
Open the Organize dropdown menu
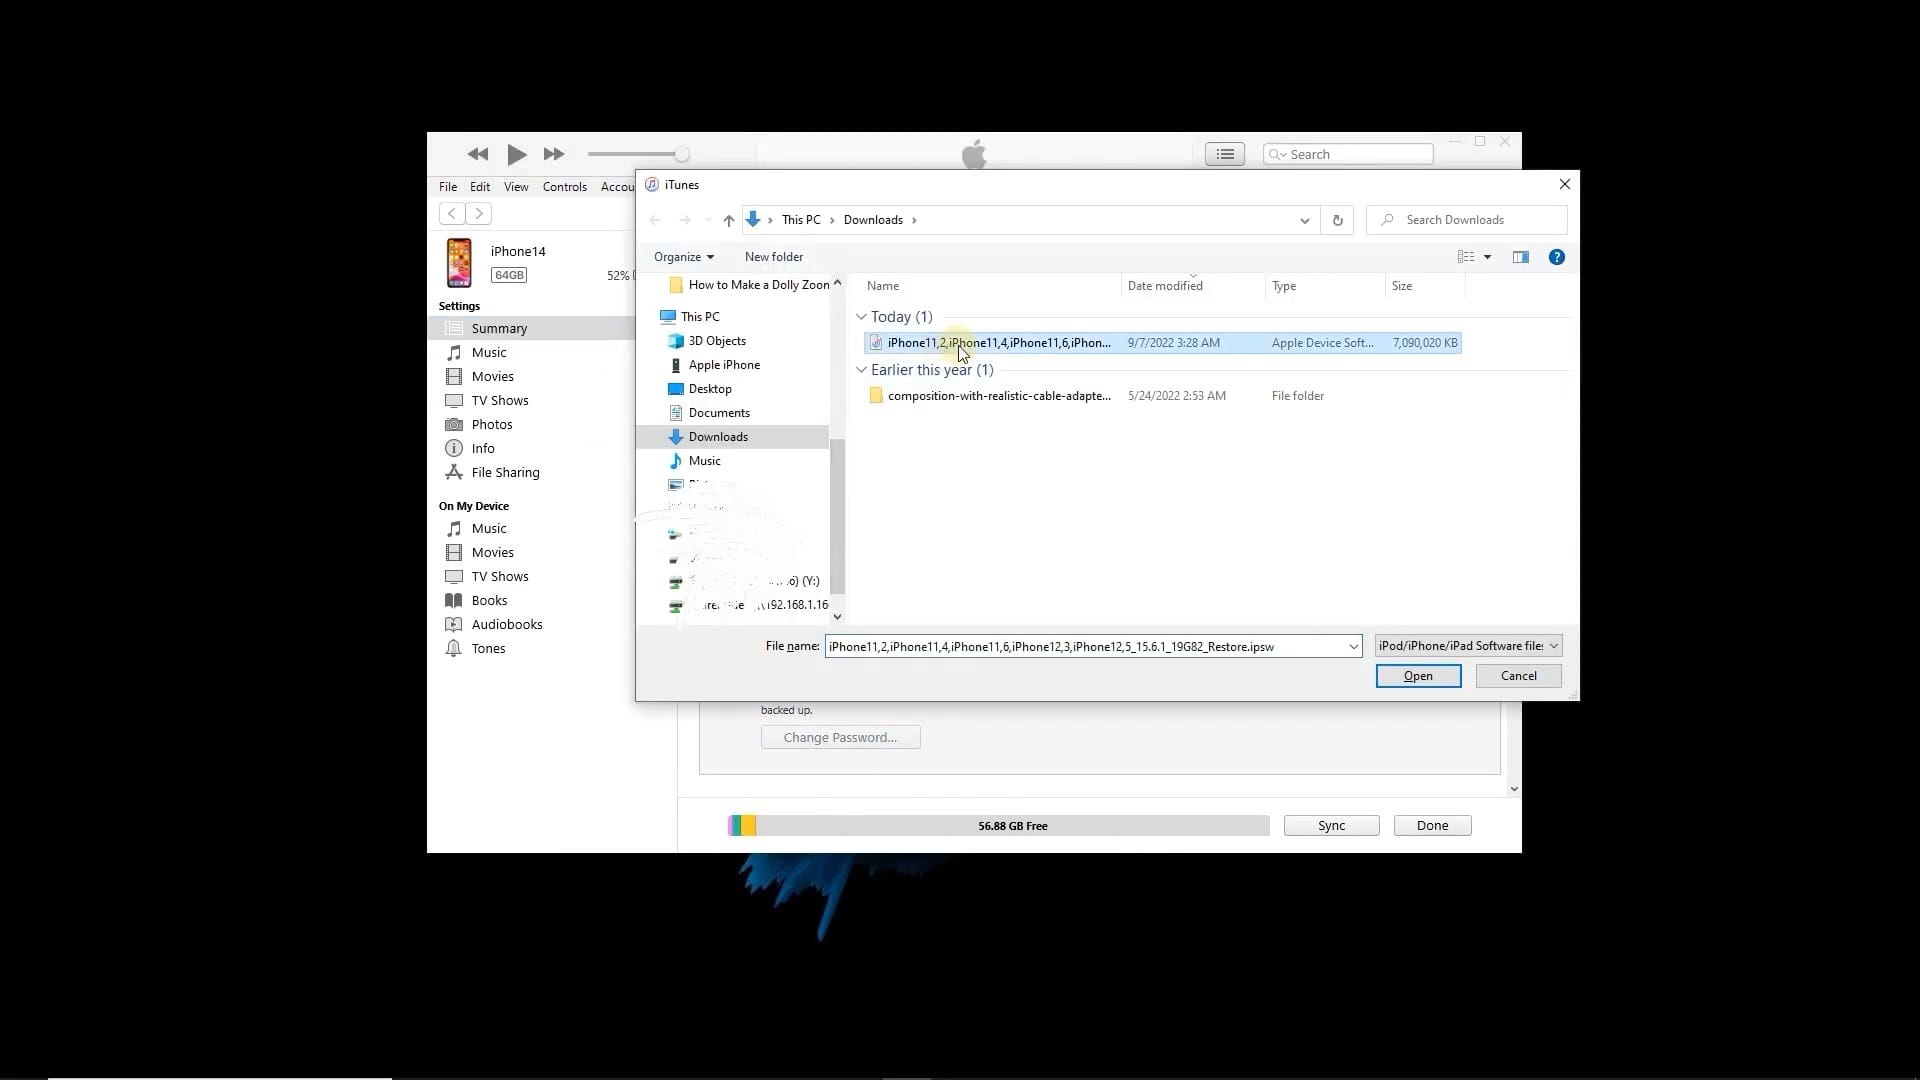(x=683, y=257)
